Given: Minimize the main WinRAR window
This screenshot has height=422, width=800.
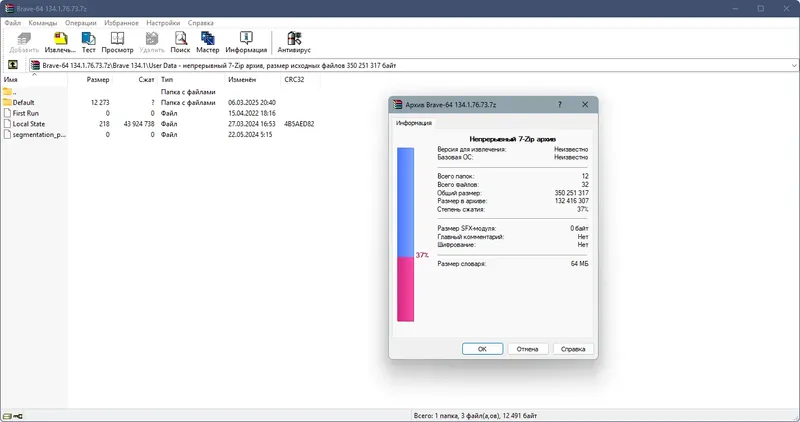Looking at the screenshot, I should [x=736, y=8].
